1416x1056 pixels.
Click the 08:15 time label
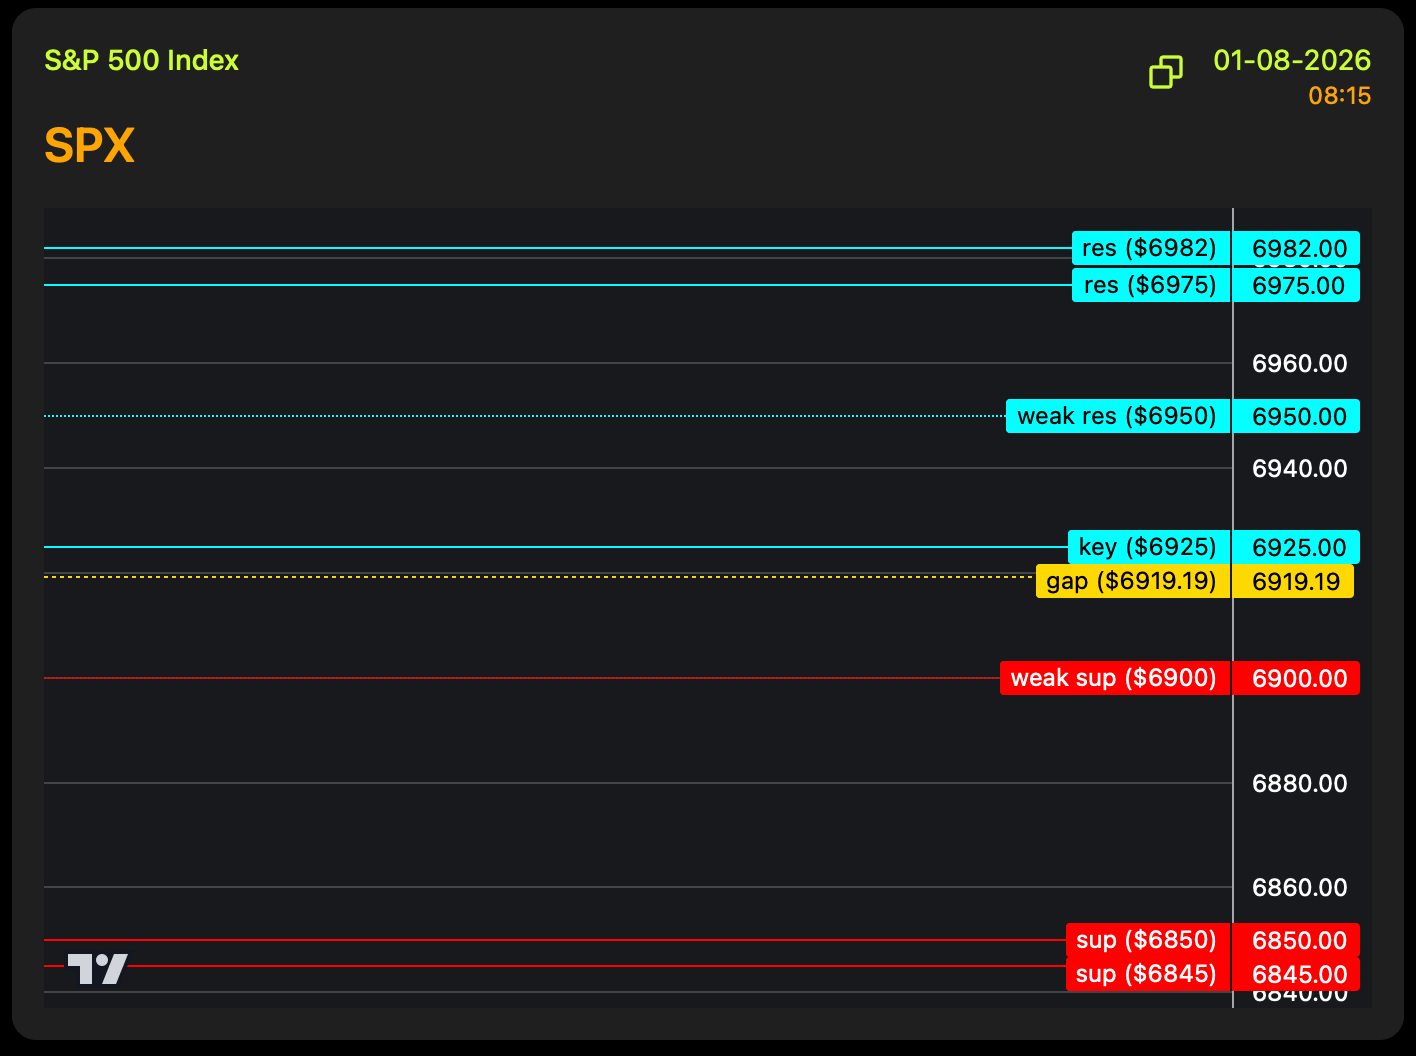(1339, 96)
